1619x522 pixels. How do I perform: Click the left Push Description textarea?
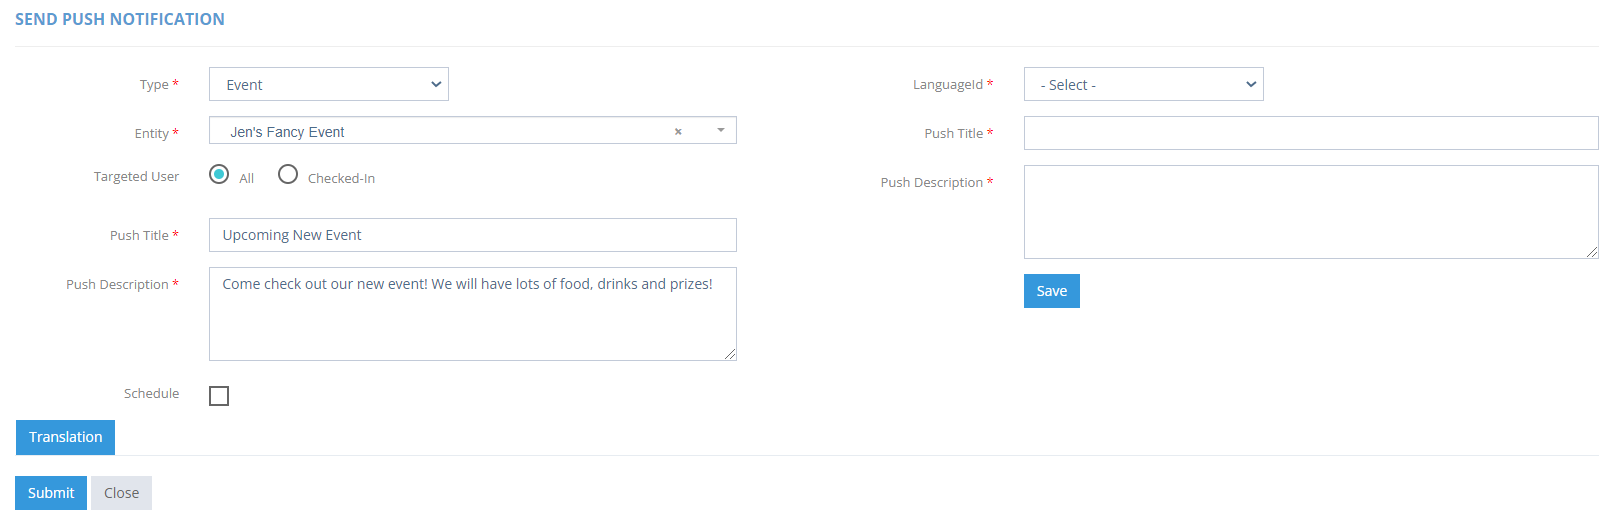coord(473,314)
